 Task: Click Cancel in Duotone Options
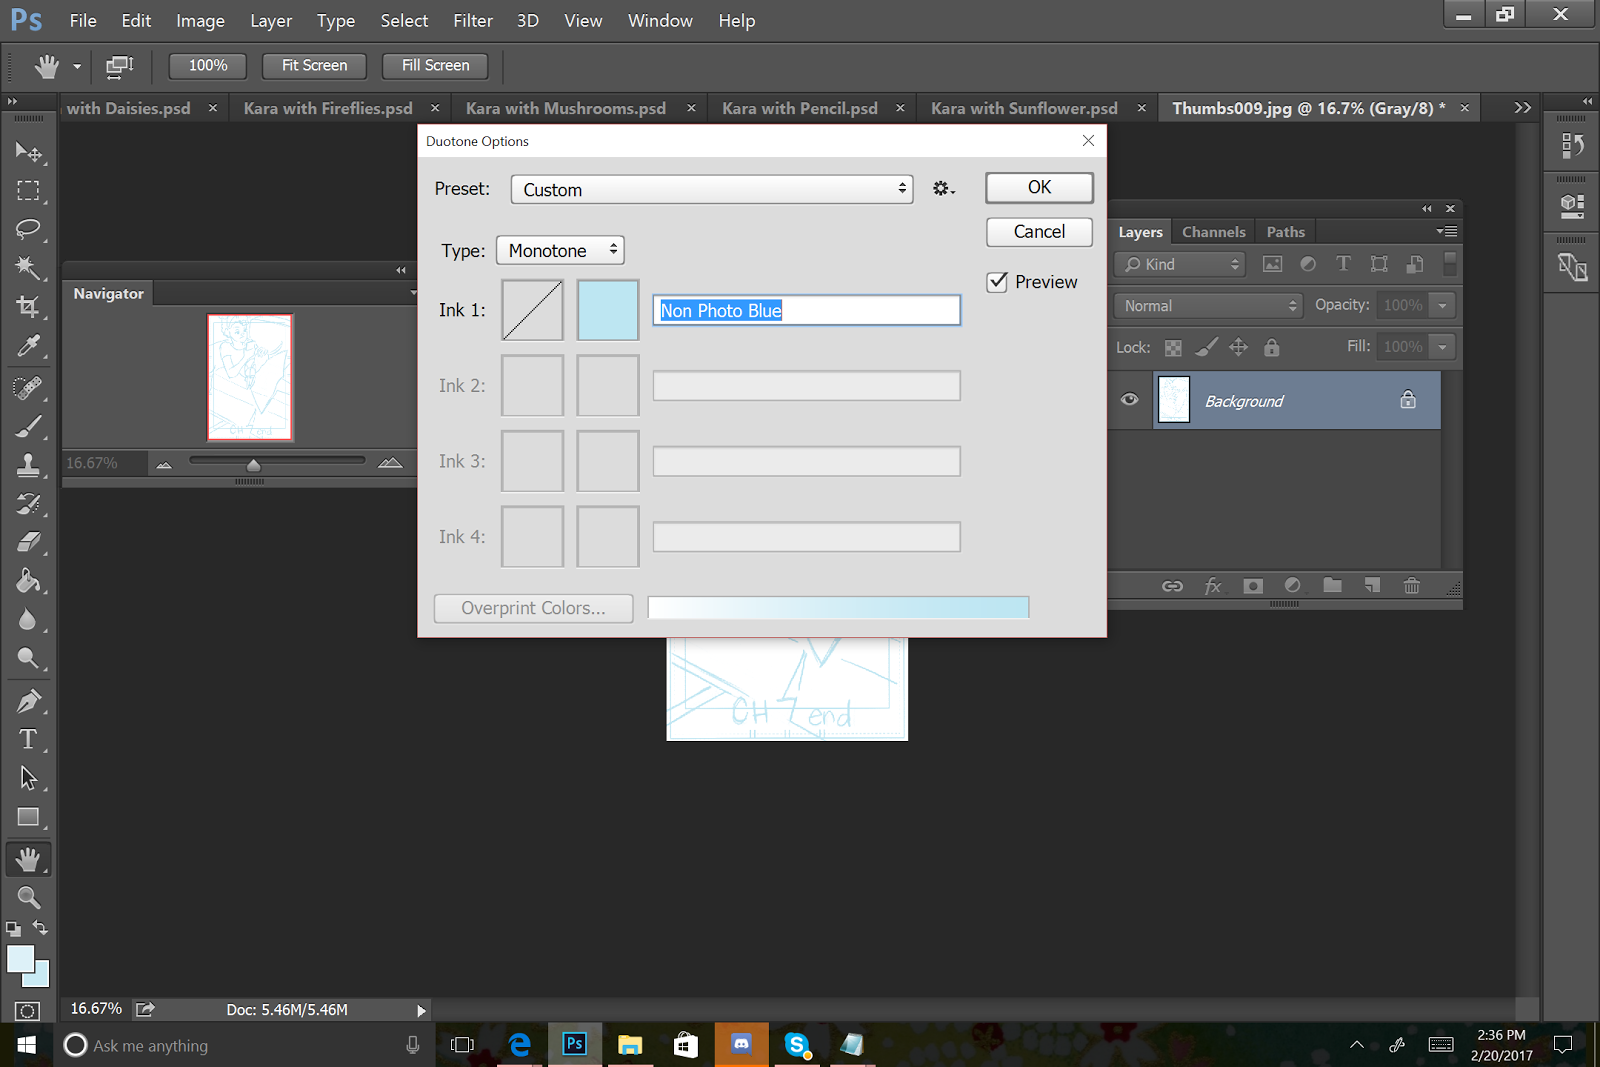pyautogui.click(x=1039, y=232)
